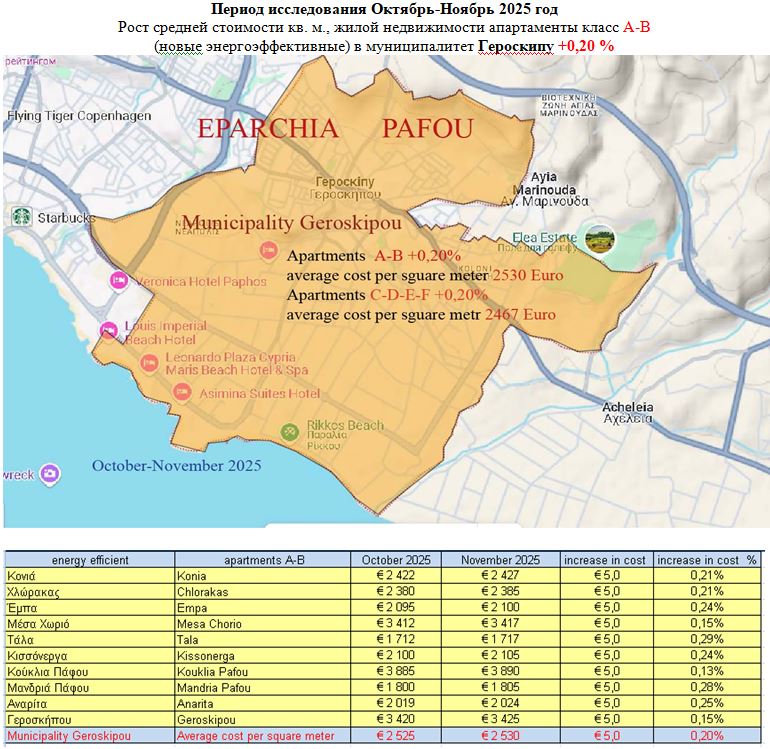The width and height of the screenshot is (770, 749).
Task: Select the "energy efficient" table header
Action: 90,560
